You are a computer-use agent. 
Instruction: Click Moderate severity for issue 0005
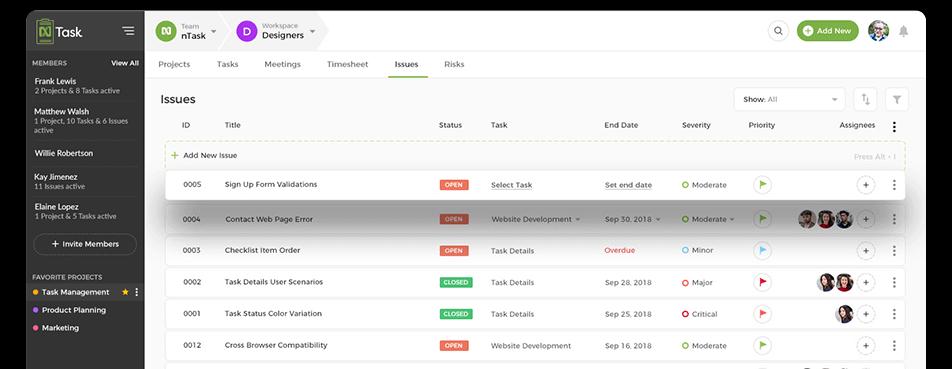pos(704,185)
